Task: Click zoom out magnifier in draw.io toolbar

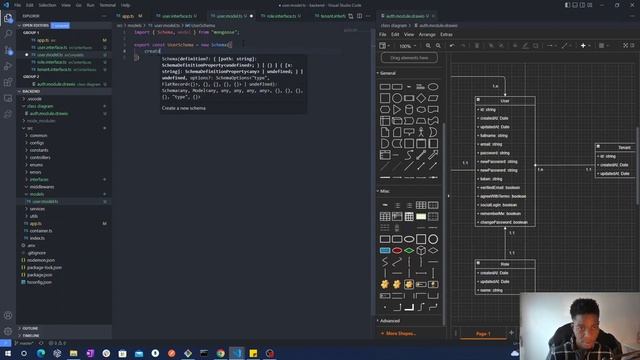Action: [438, 46]
